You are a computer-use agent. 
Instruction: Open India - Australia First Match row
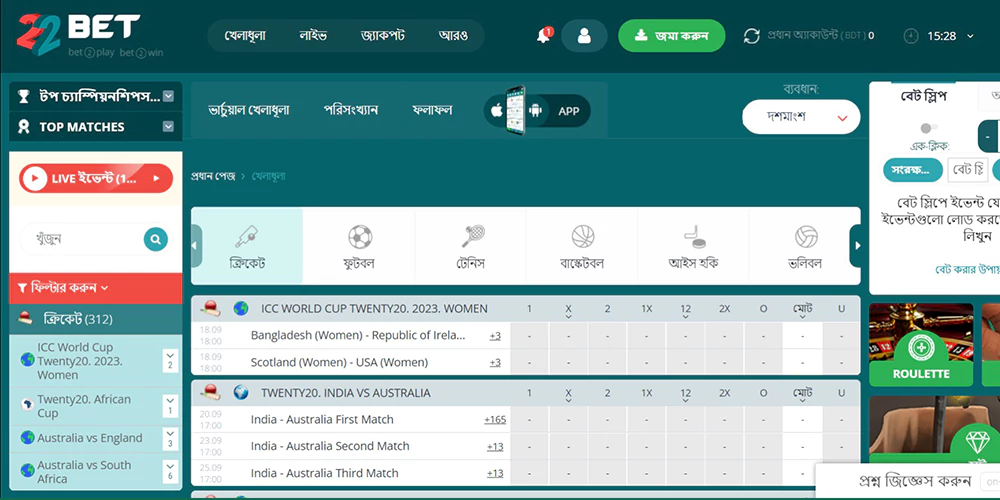pos(322,420)
